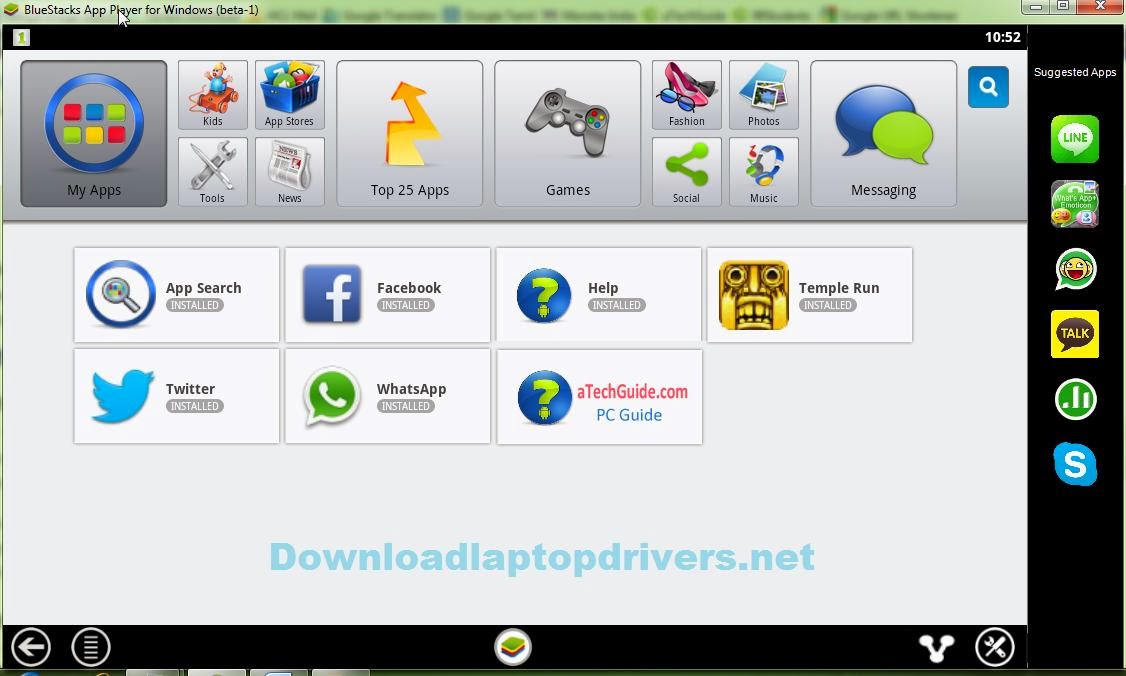The height and width of the screenshot is (676, 1126).
Task: Open settings with the wrench icon
Action: click(x=995, y=647)
